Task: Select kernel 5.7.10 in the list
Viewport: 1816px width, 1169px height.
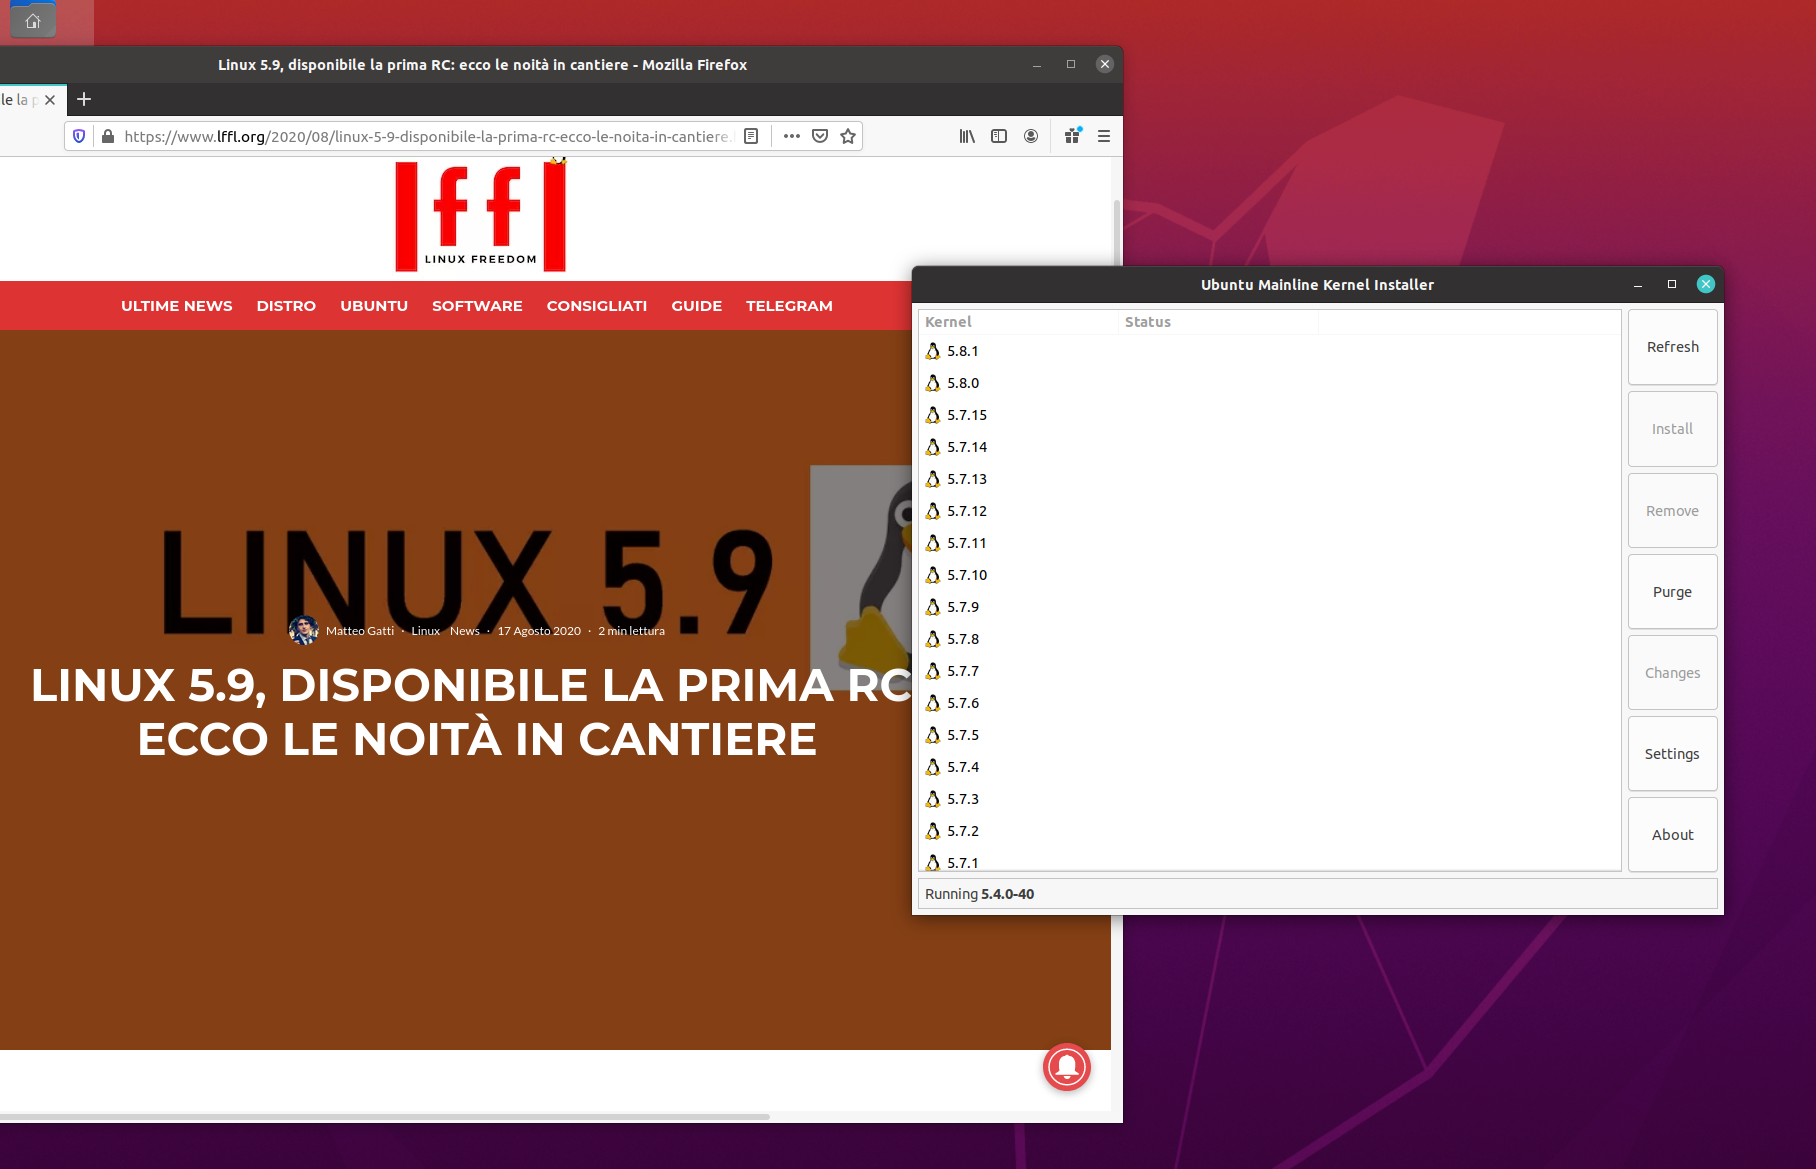Action: tap(1269, 575)
